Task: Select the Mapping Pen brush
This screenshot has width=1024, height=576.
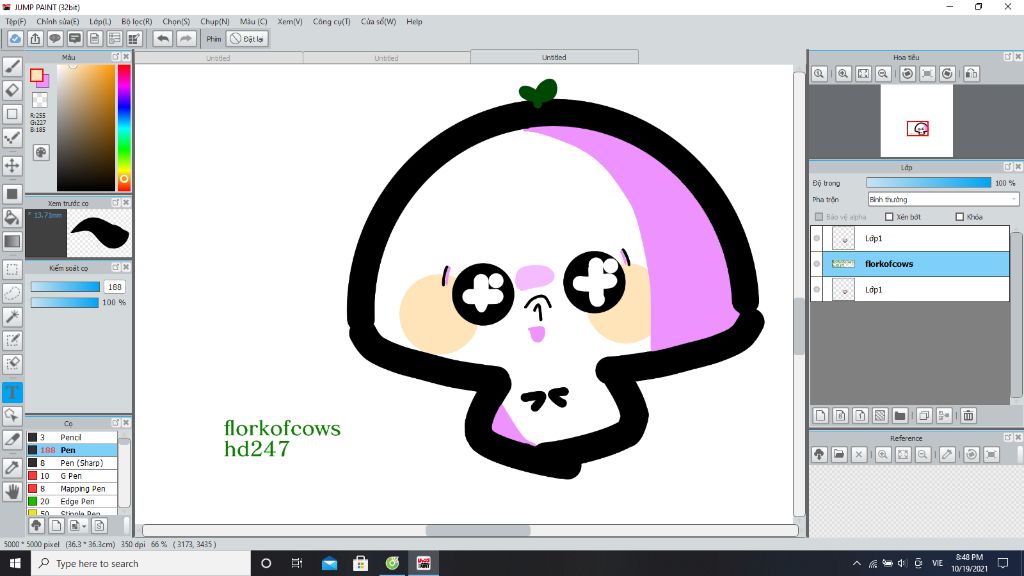Action: 72,488
